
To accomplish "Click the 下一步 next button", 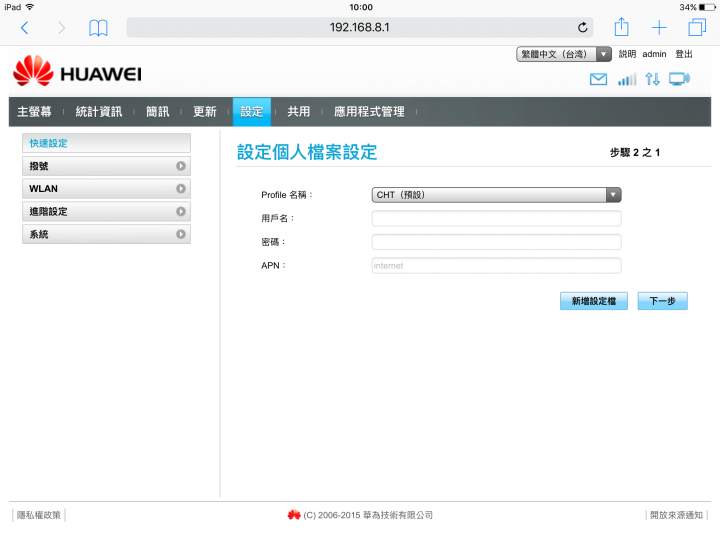I will [663, 301].
